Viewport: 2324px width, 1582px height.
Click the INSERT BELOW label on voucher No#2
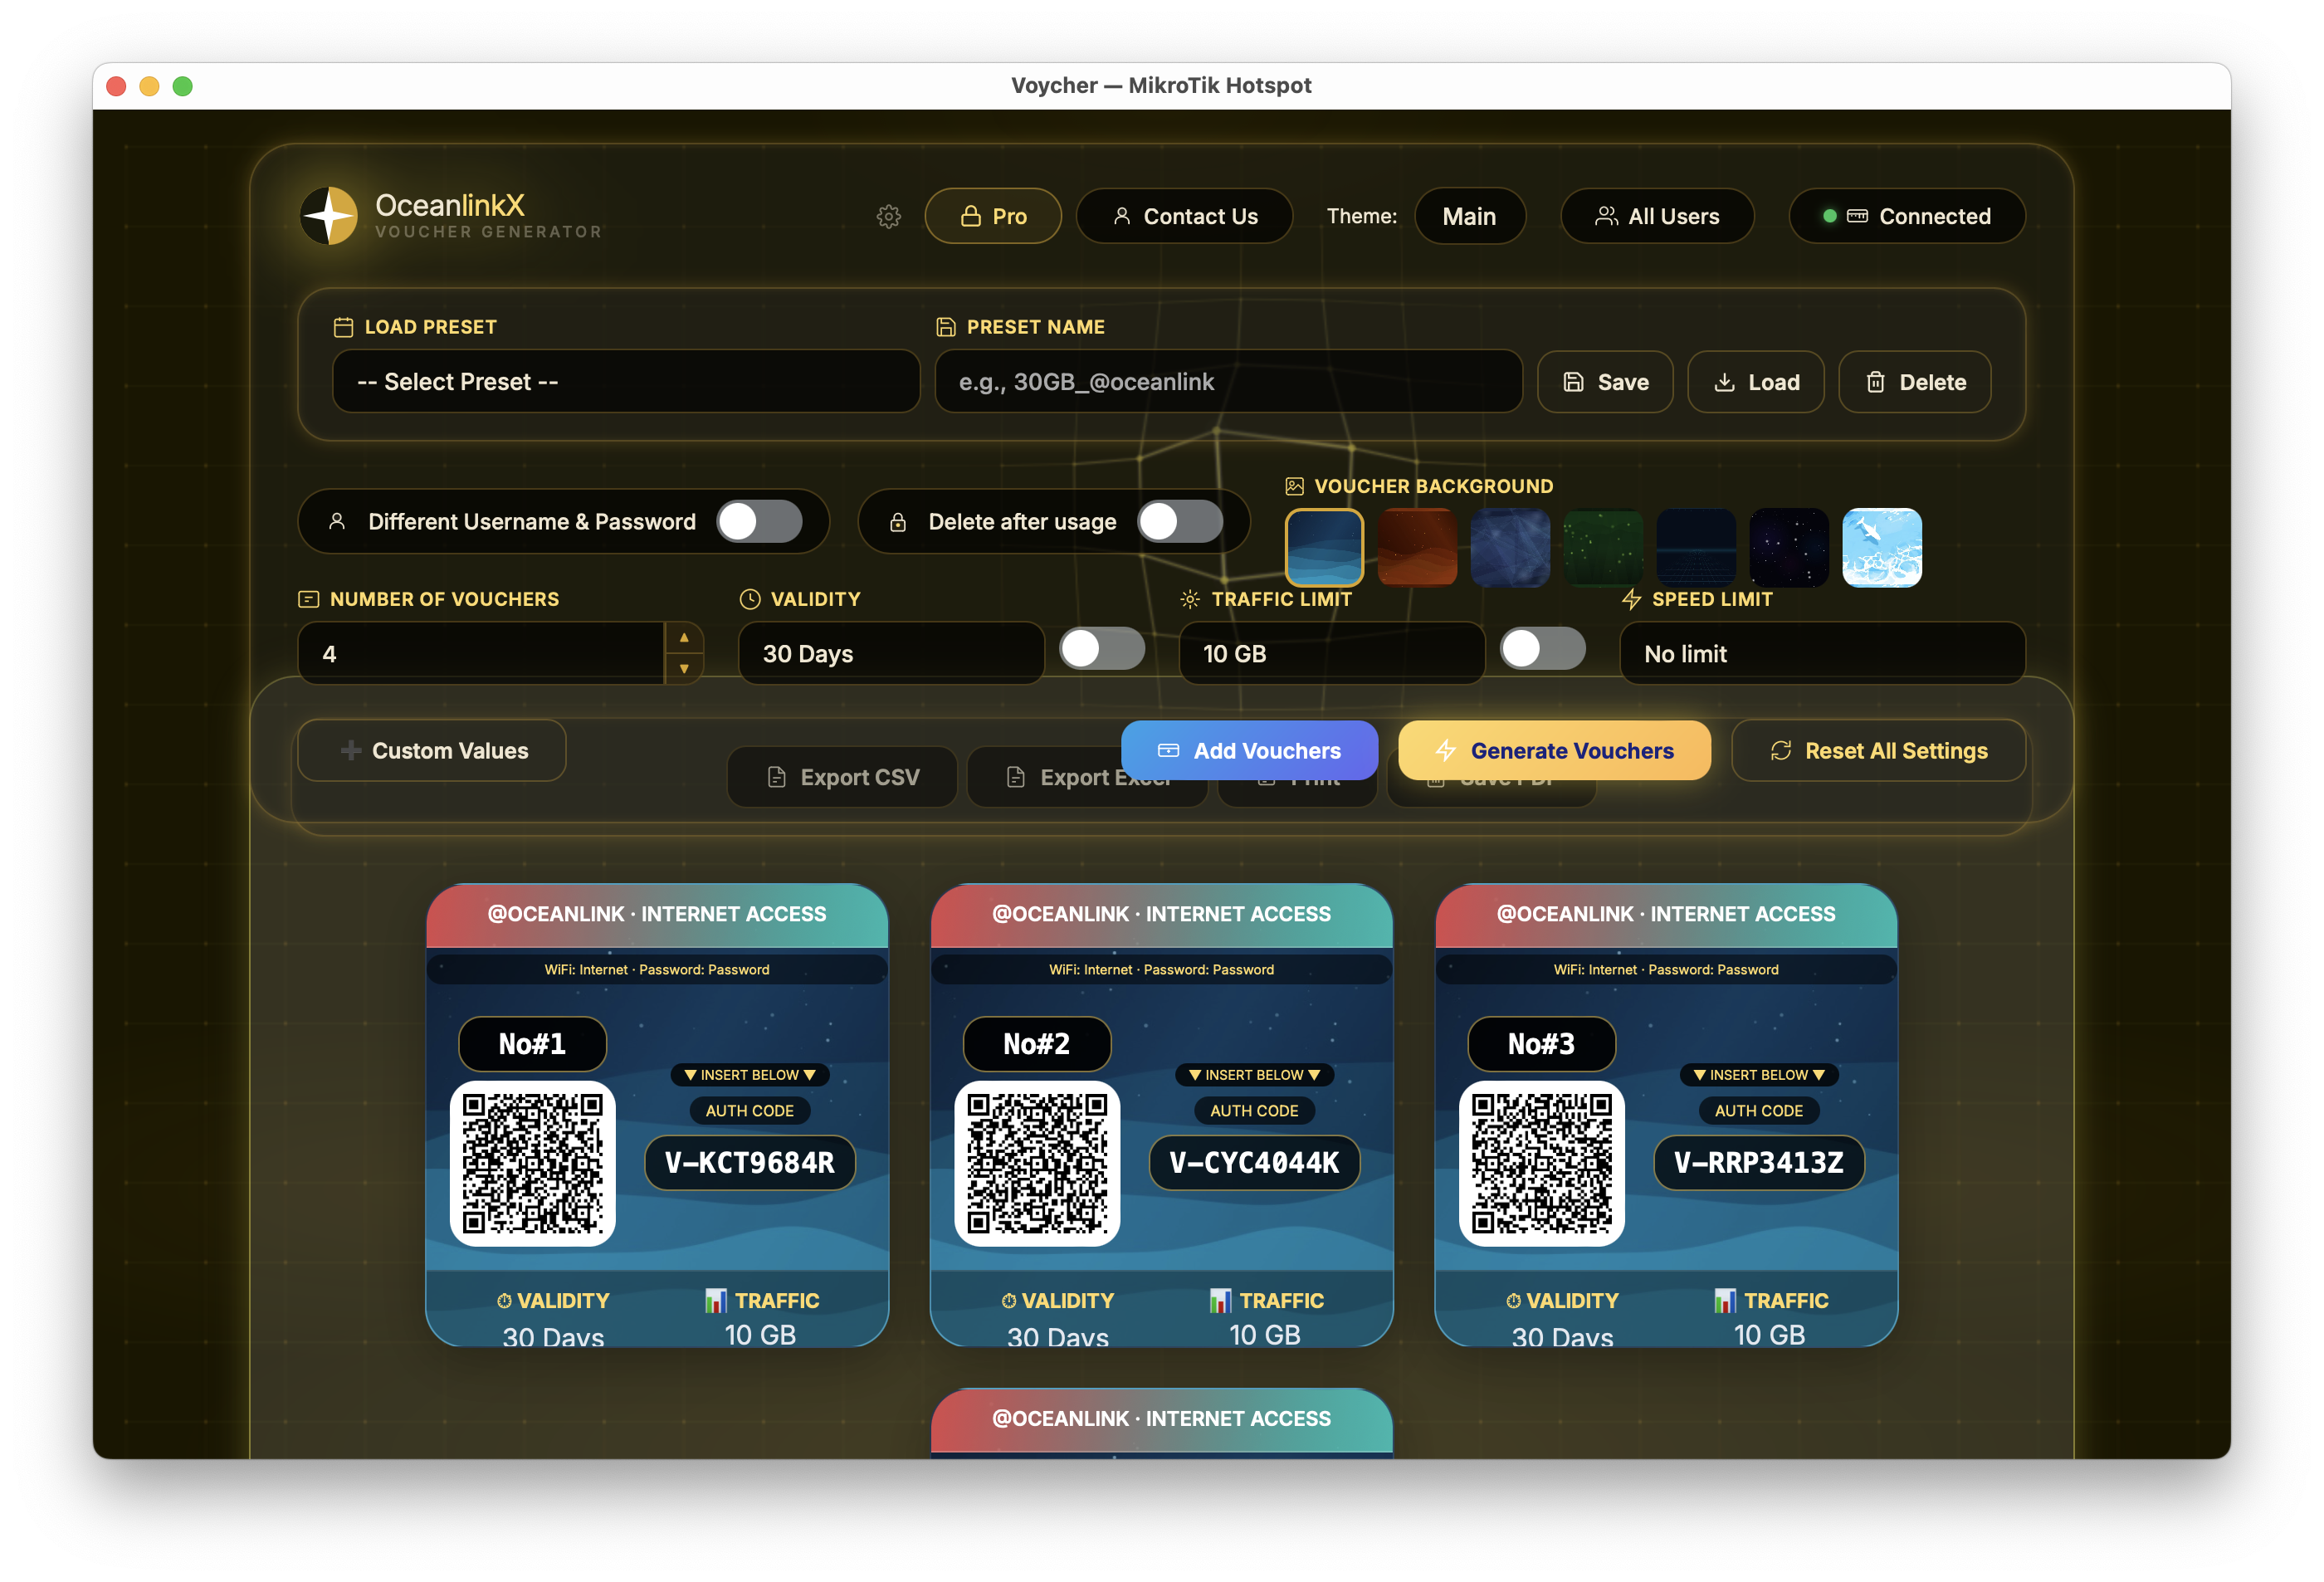pos(1255,1075)
